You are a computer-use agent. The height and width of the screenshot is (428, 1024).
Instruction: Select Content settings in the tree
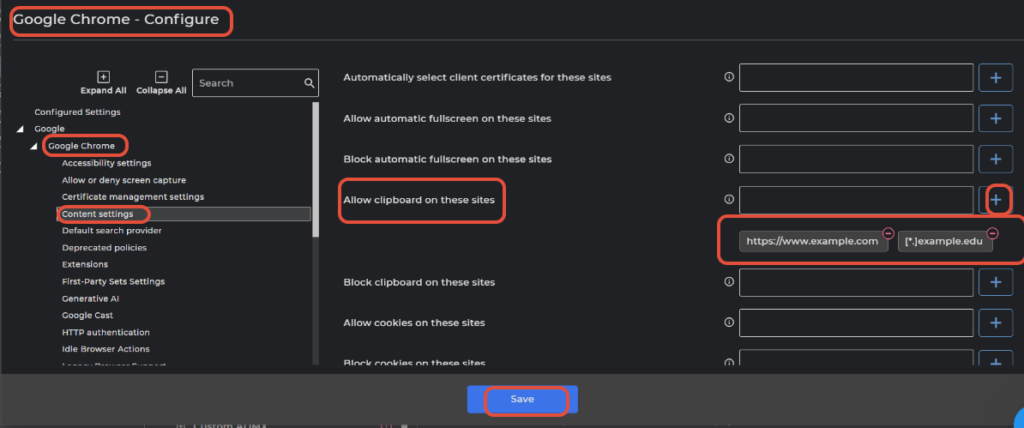tap(97, 214)
